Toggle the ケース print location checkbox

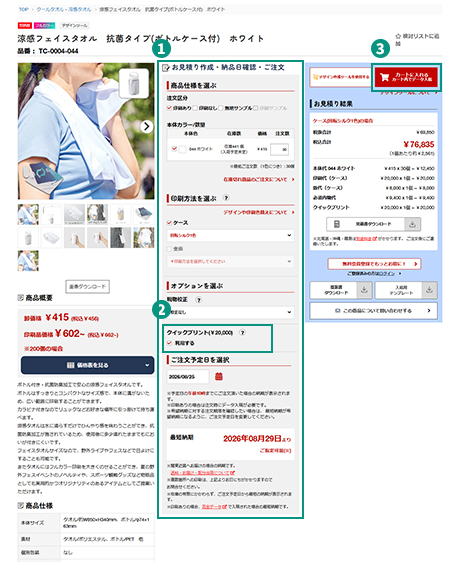click(x=169, y=223)
